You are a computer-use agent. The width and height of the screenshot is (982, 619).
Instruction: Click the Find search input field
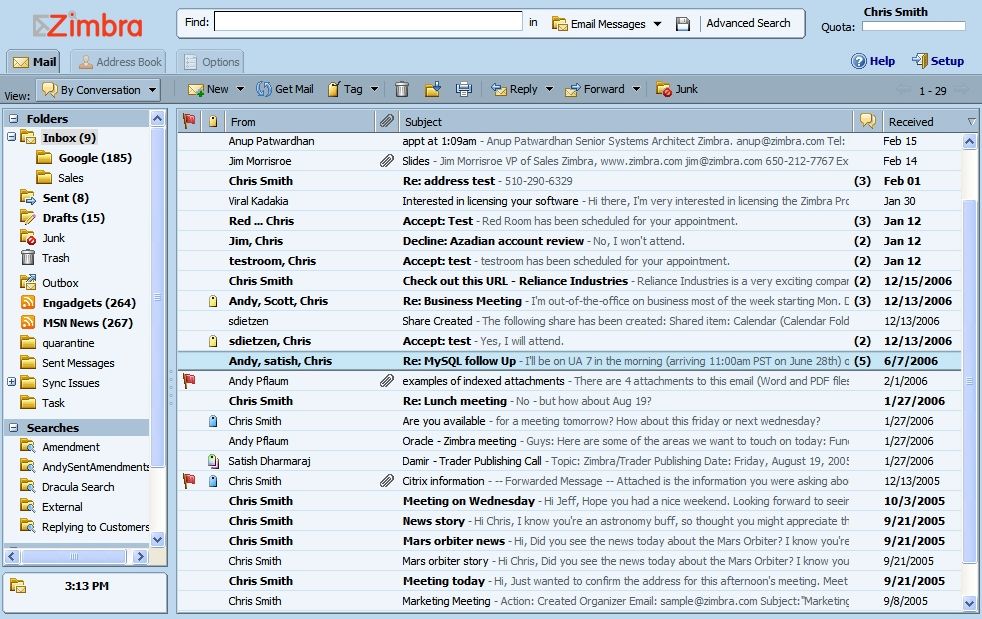click(x=368, y=22)
